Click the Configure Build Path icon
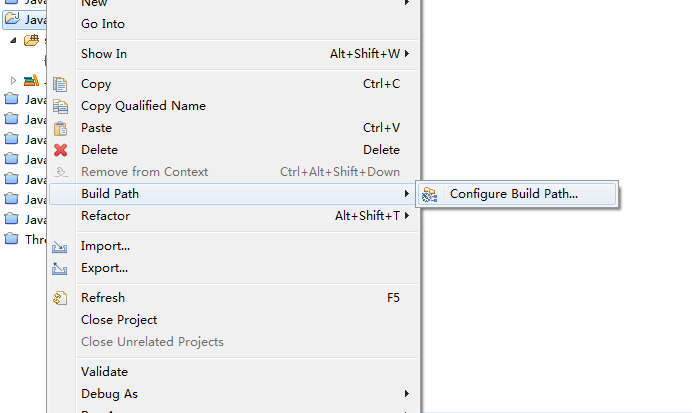 pyautogui.click(x=429, y=194)
